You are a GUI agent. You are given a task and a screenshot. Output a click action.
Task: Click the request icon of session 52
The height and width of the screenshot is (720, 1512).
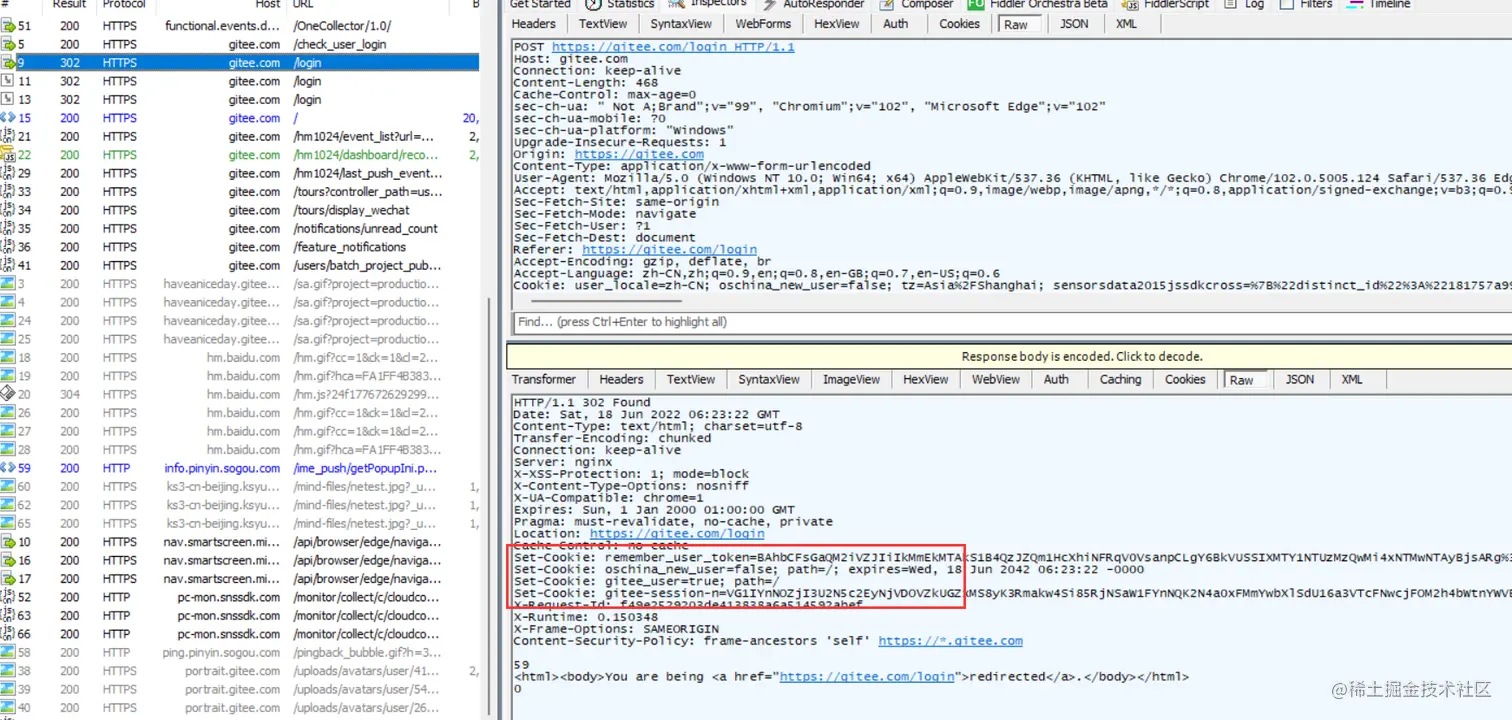[8, 597]
